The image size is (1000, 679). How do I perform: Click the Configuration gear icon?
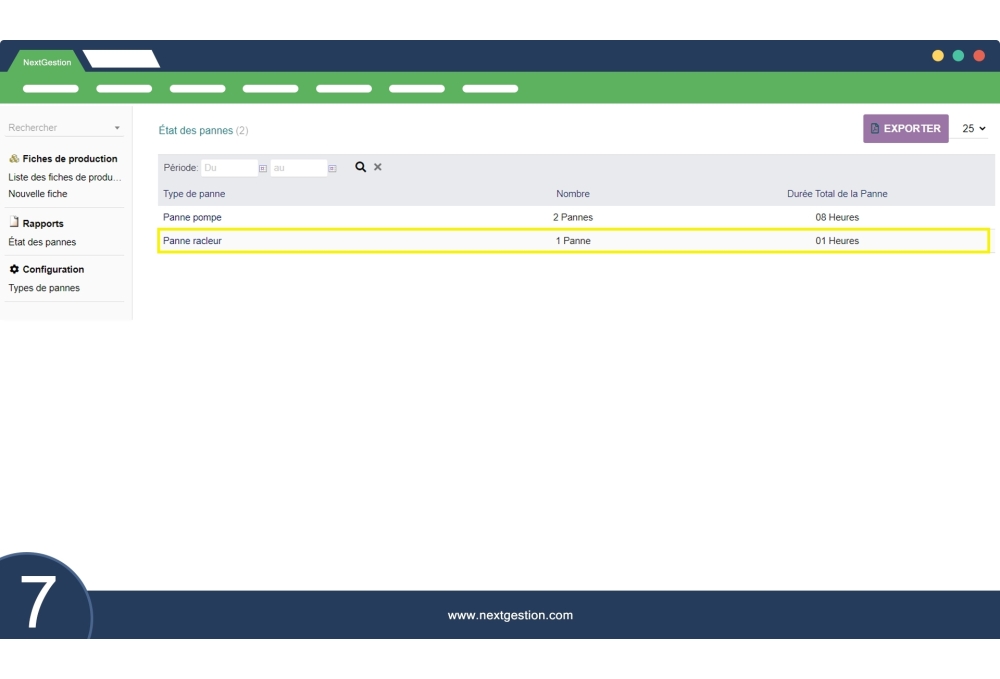click(14, 269)
